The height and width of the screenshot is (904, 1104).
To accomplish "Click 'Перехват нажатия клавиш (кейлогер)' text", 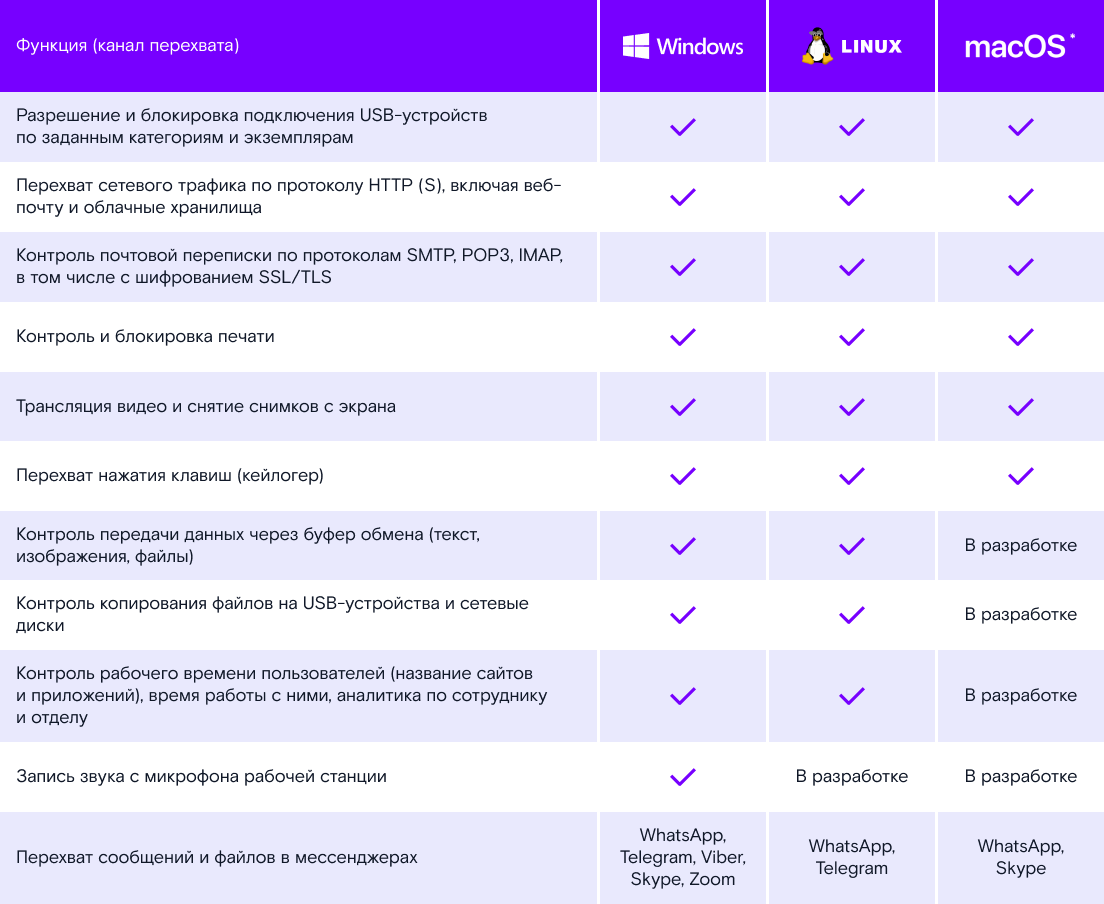I will pos(170,476).
